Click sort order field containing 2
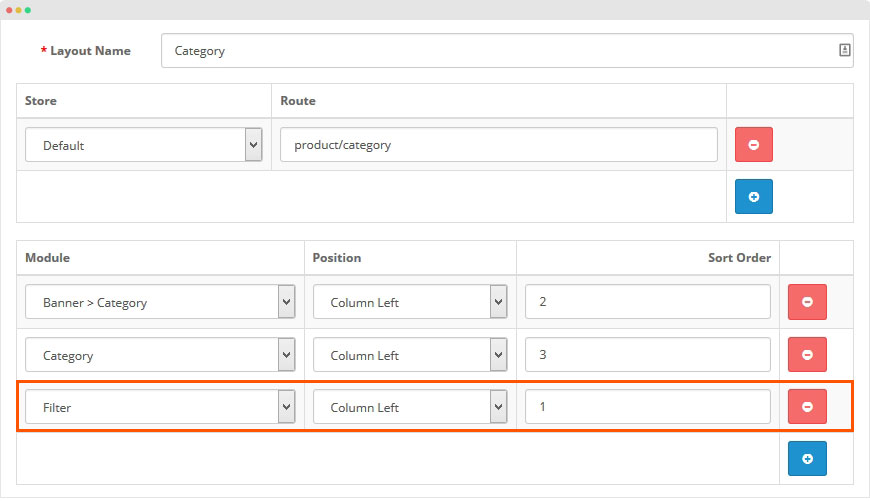The width and height of the screenshot is (870, 501). tap(647, 302)
